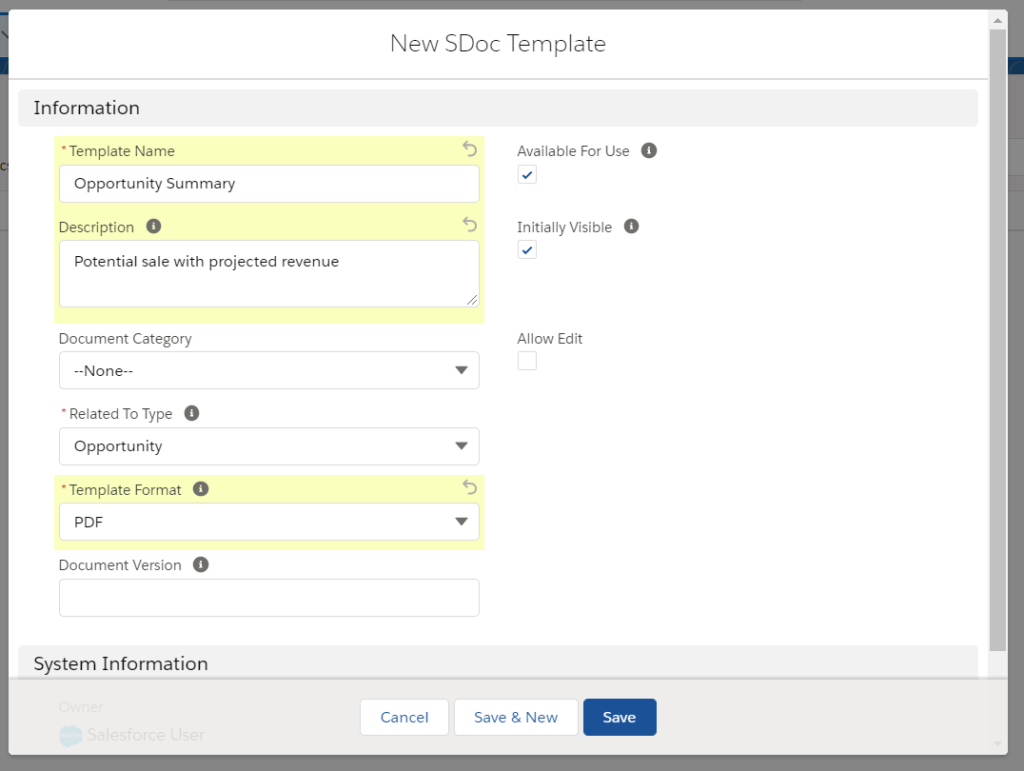Click the Save & New button
Image resolution: width=1024 pixels, height=771 pixels.
point(516,717)
